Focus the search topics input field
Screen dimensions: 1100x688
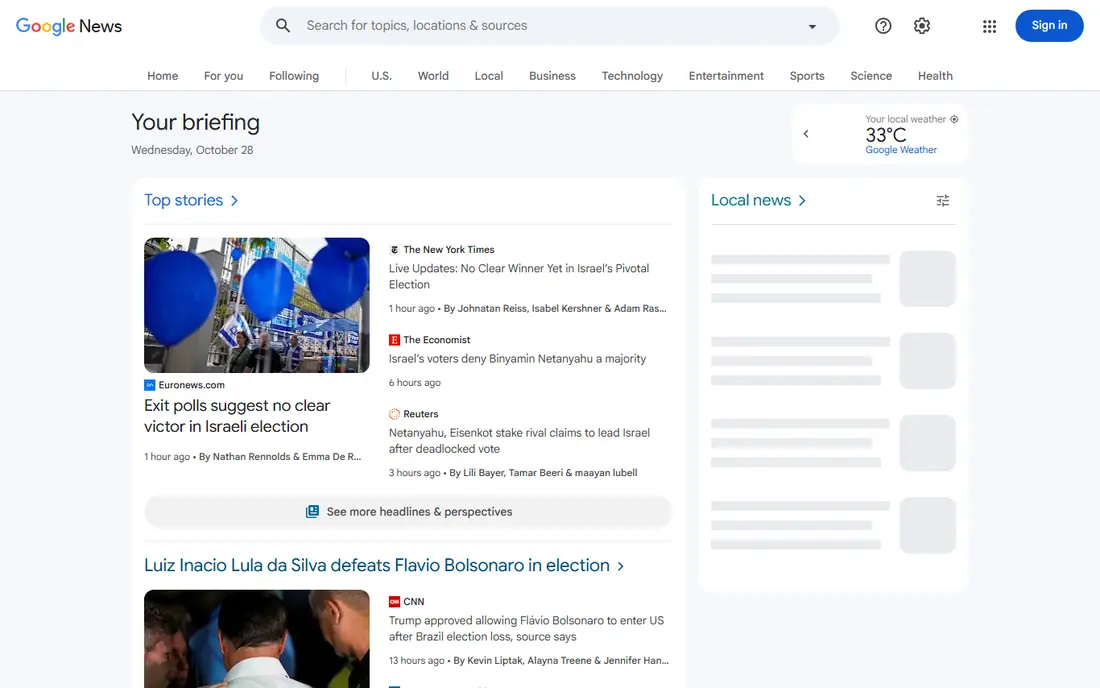tap(551, 25)
